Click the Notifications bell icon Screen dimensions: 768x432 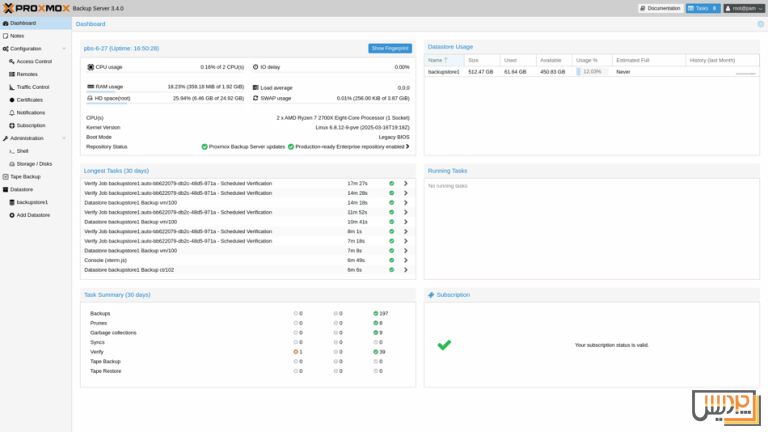click(x=12, y=113)
